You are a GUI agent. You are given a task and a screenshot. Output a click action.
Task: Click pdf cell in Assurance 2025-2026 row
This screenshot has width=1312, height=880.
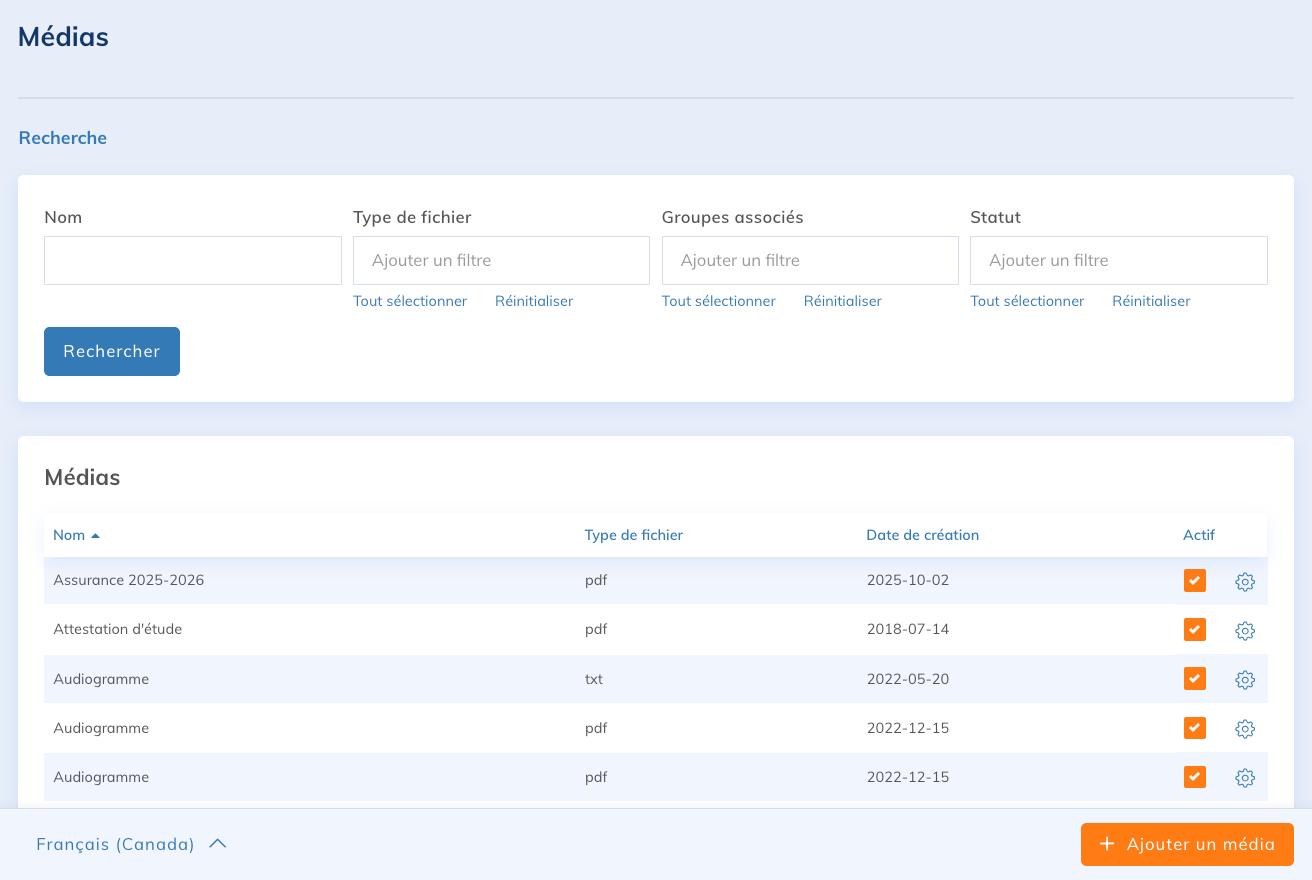(596, 581)
